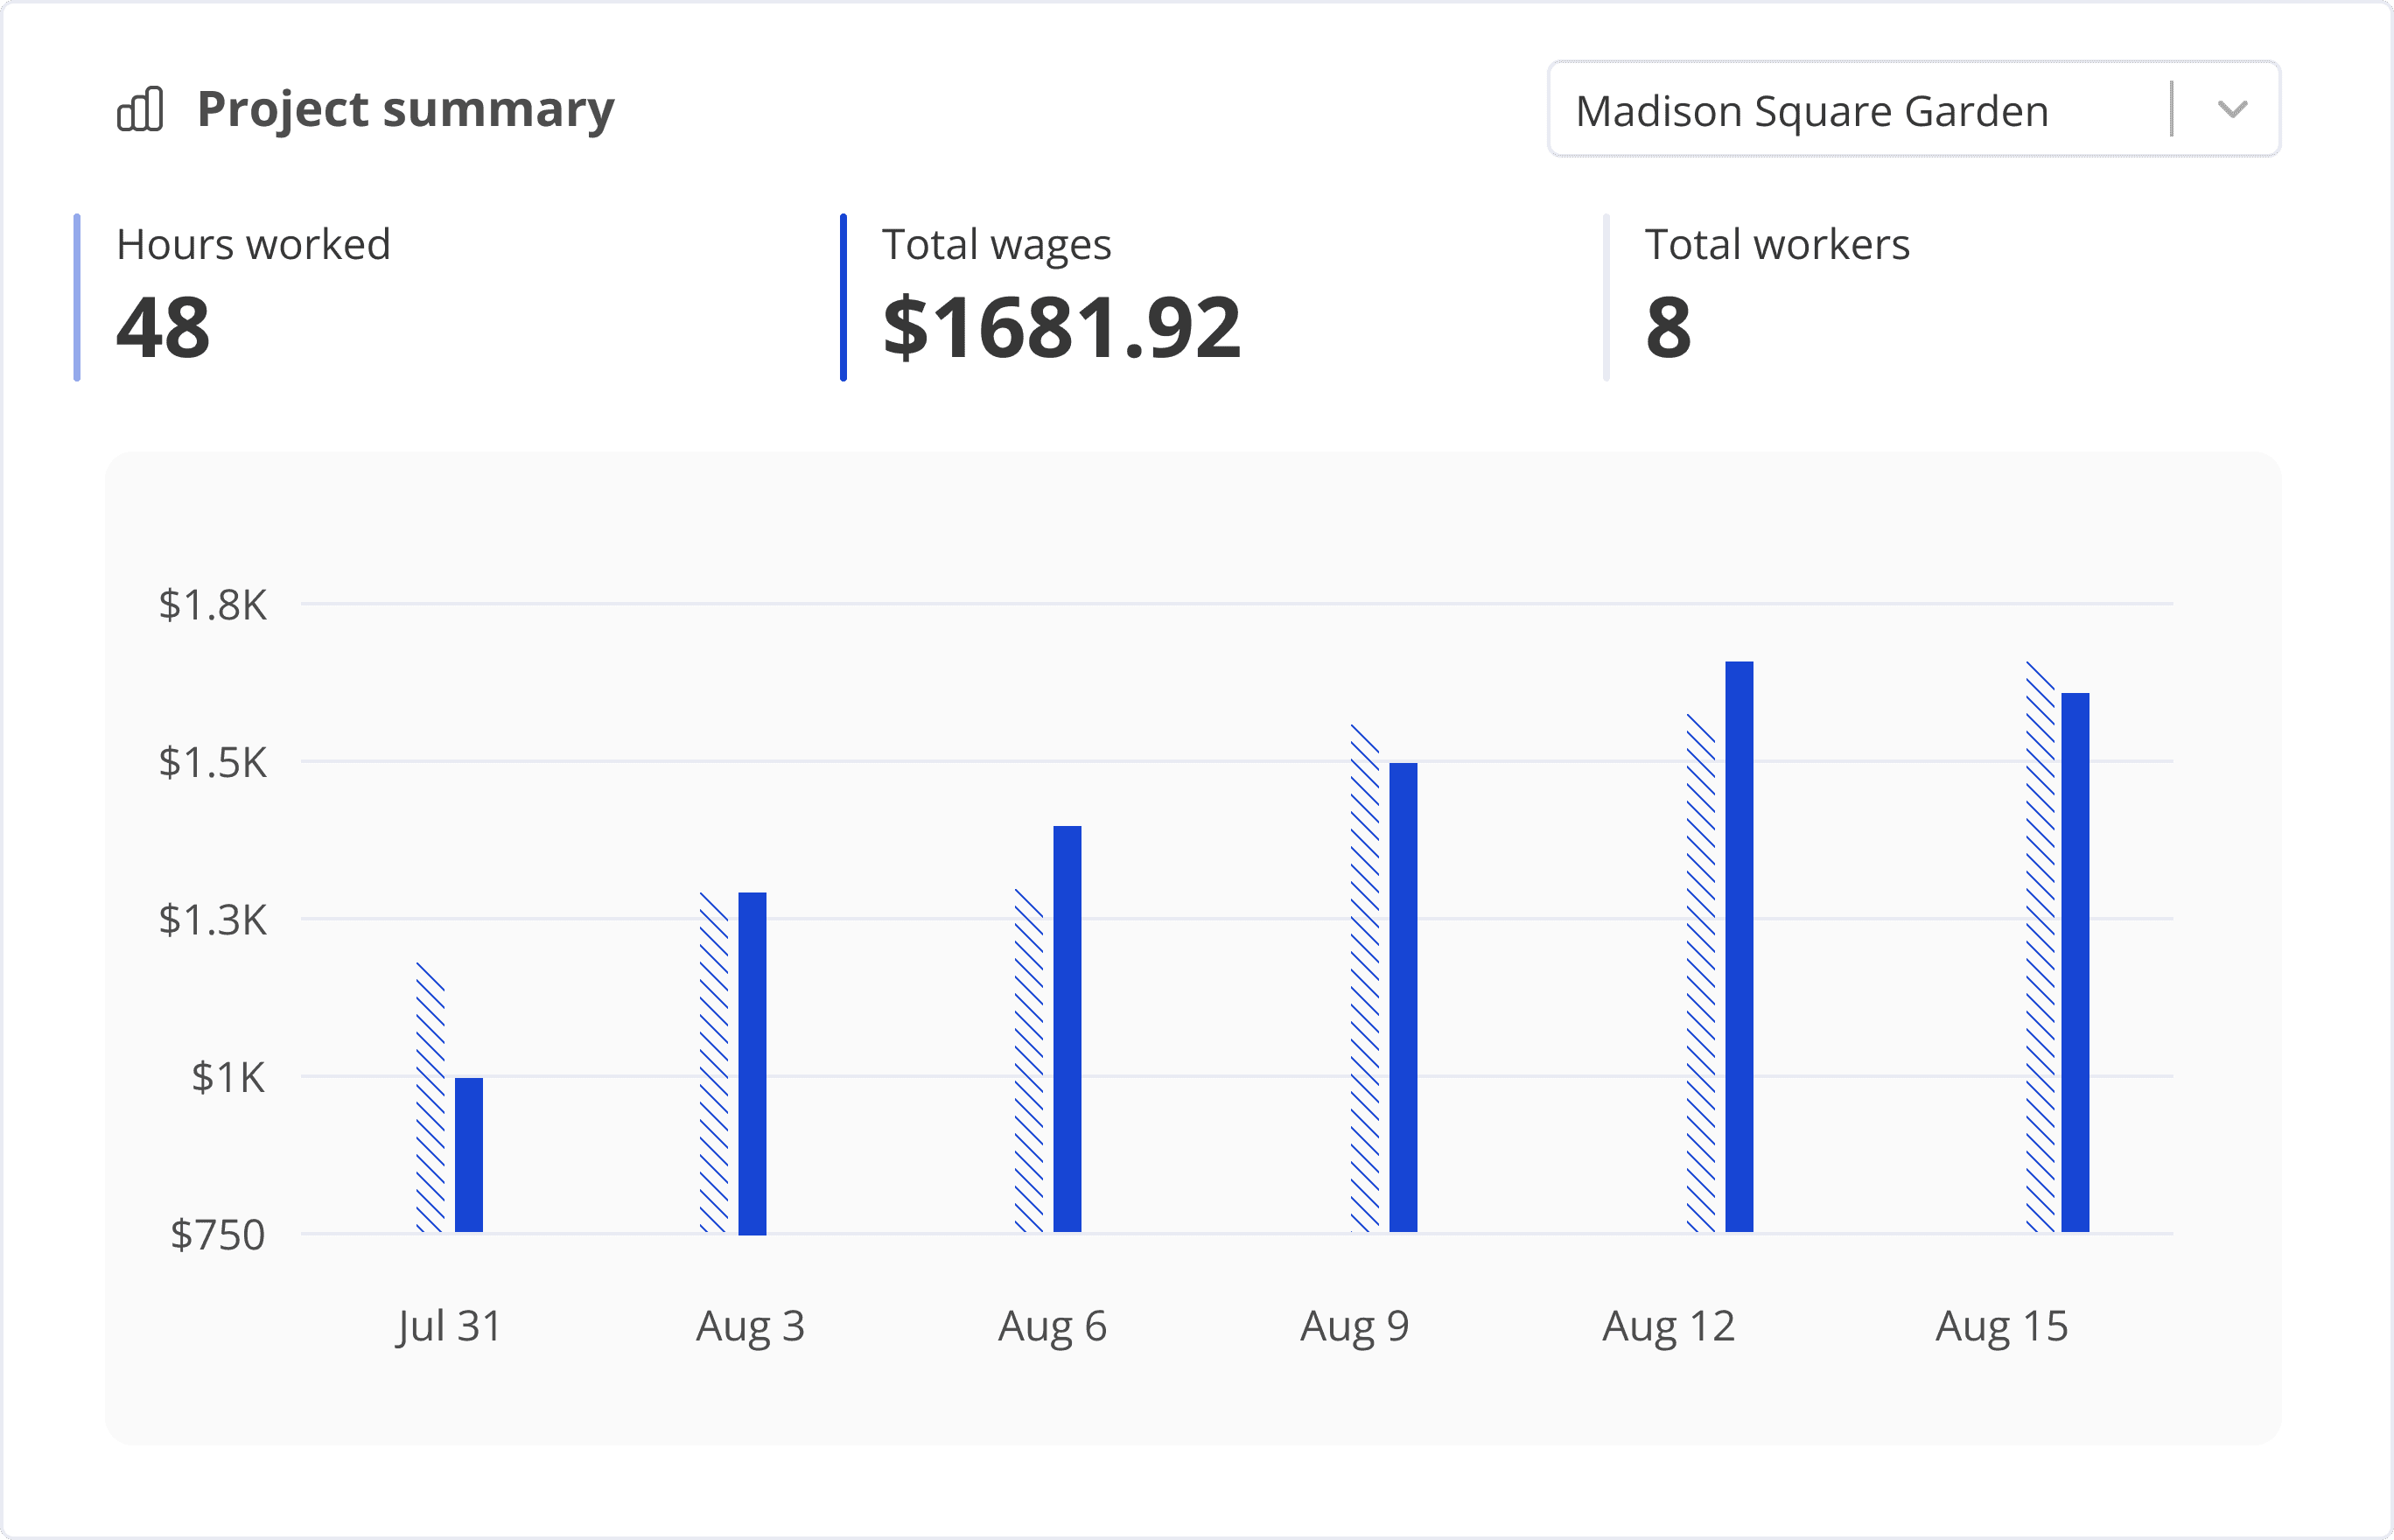The image size is (2394, 1540).
Task: Click the hatched bar for Aug 9
Action: (x=1364, y=978)
